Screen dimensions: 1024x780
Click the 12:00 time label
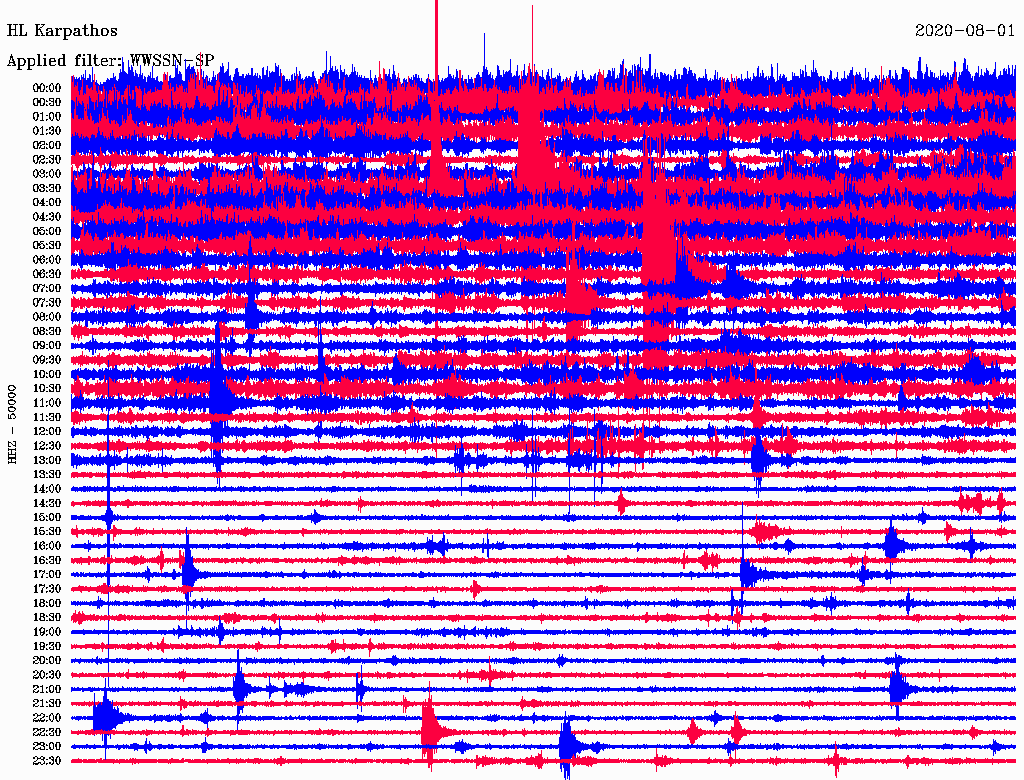(x=47, y=431)
